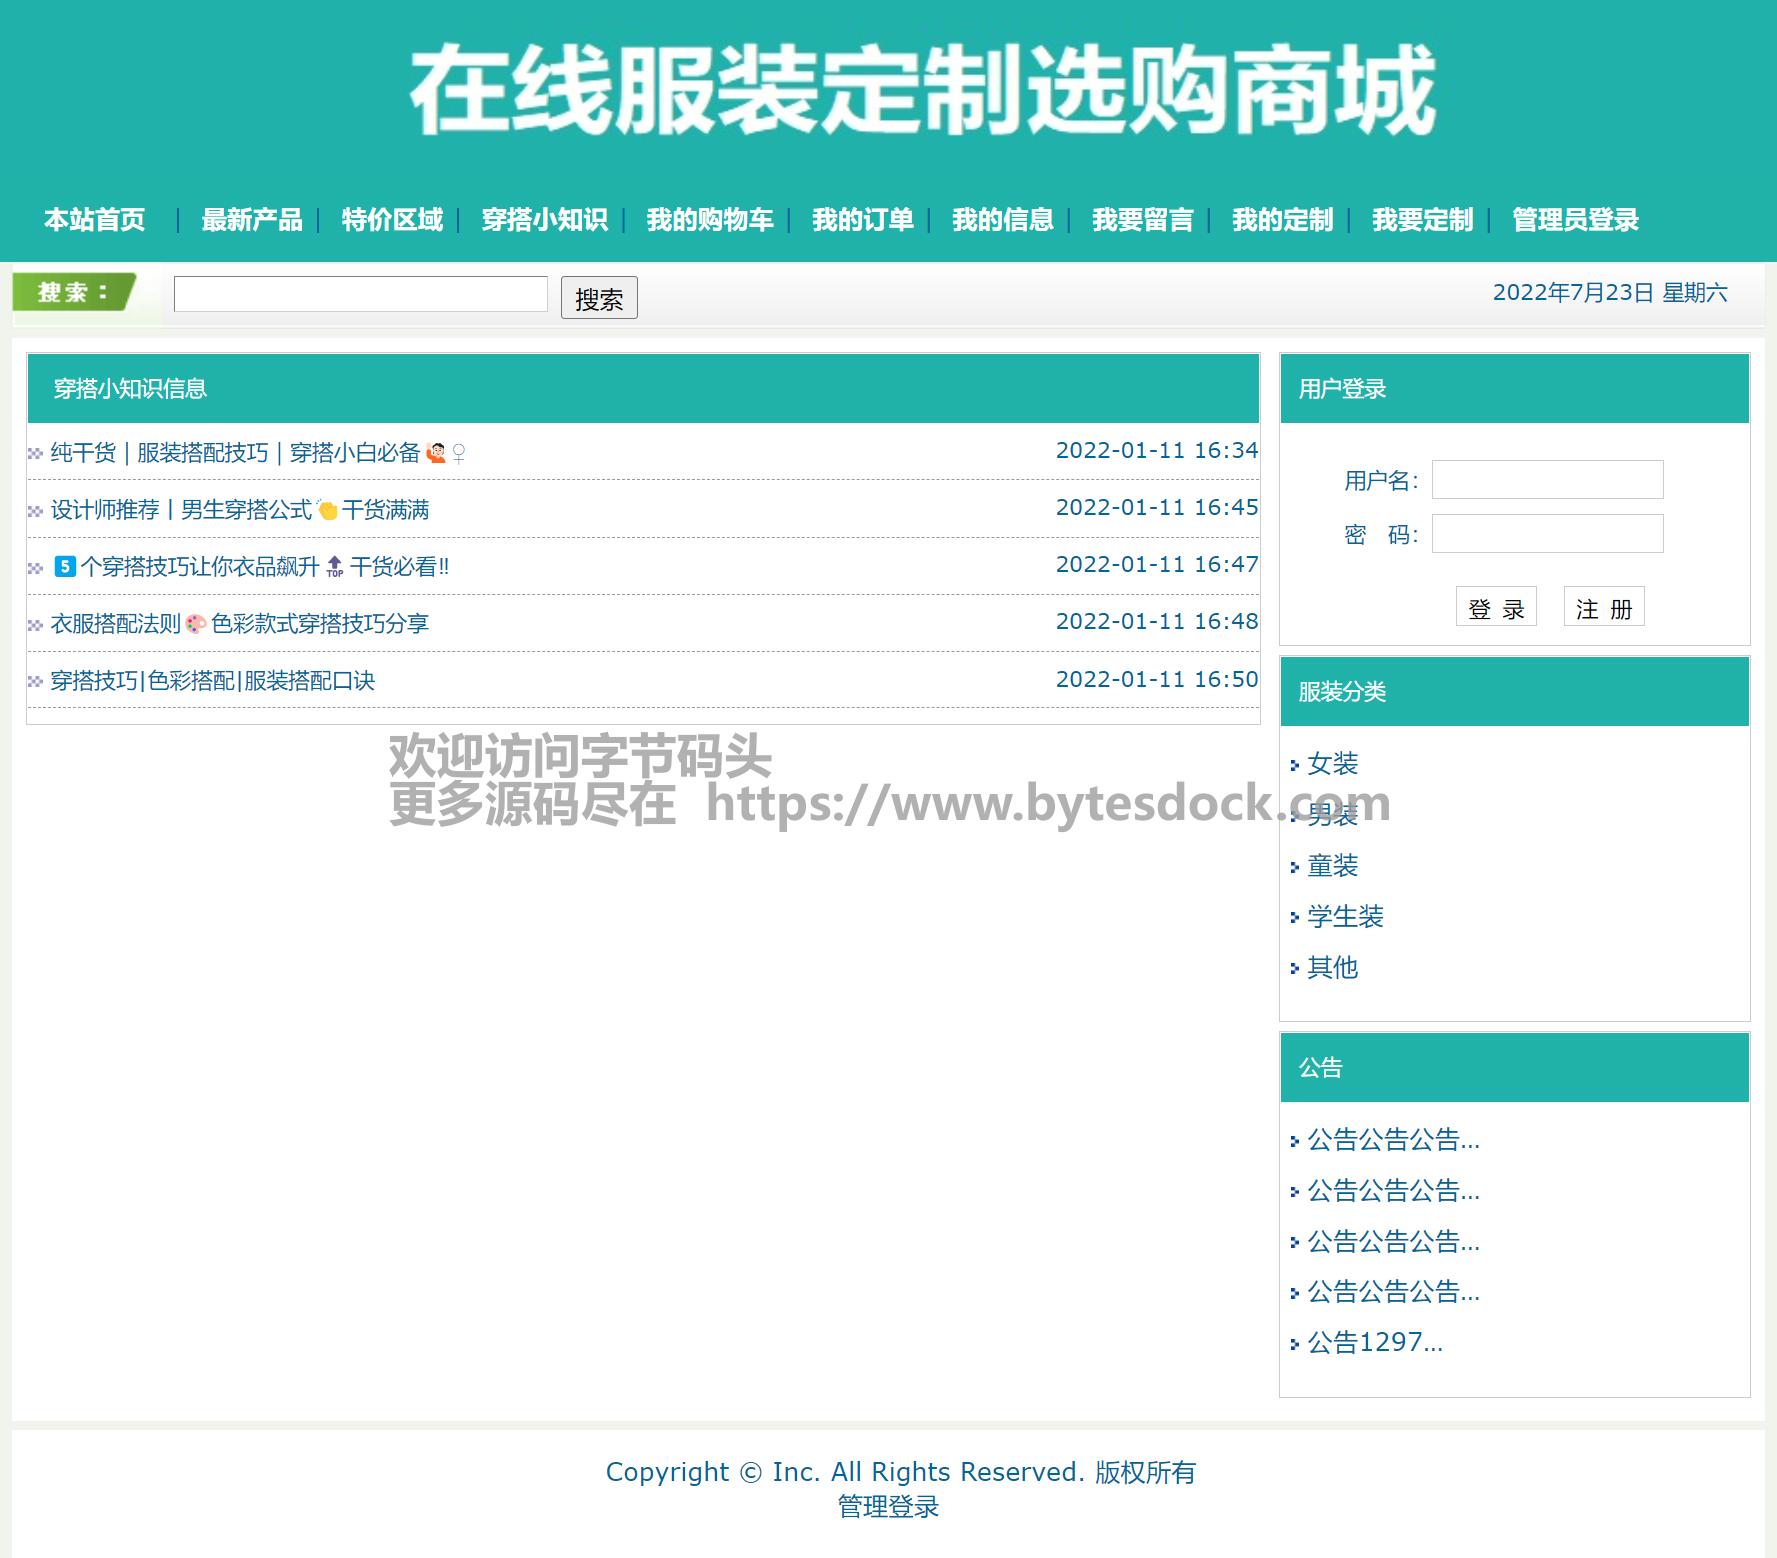Viewport: 1777px width, 1558px height.
Task: Open article 衣服搭配法则 色彩款式穿搭技巧分享
Action: click(240, 624)
